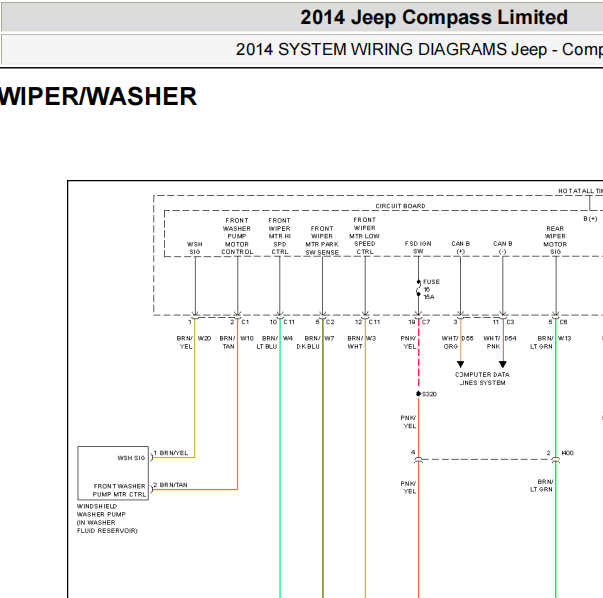Select "WSH SIG" label inside circuit board
This screenshot has height=598, width=603.
(195, 248)
